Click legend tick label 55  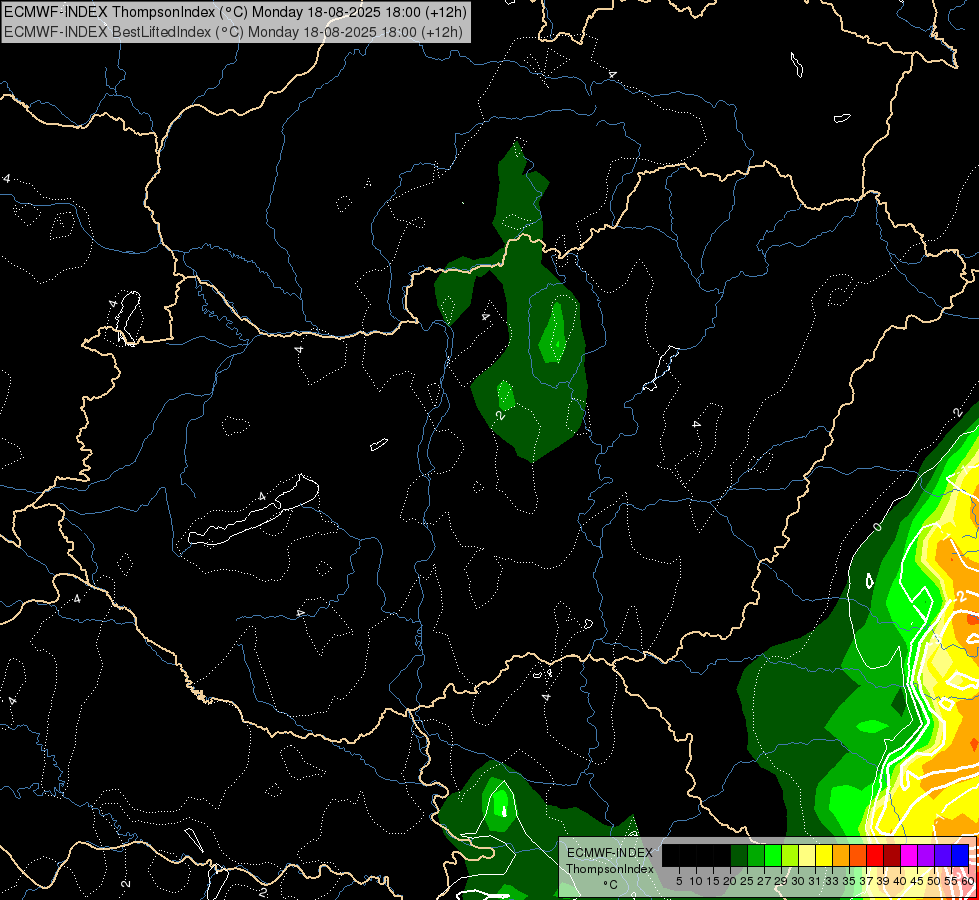(950, 881)
